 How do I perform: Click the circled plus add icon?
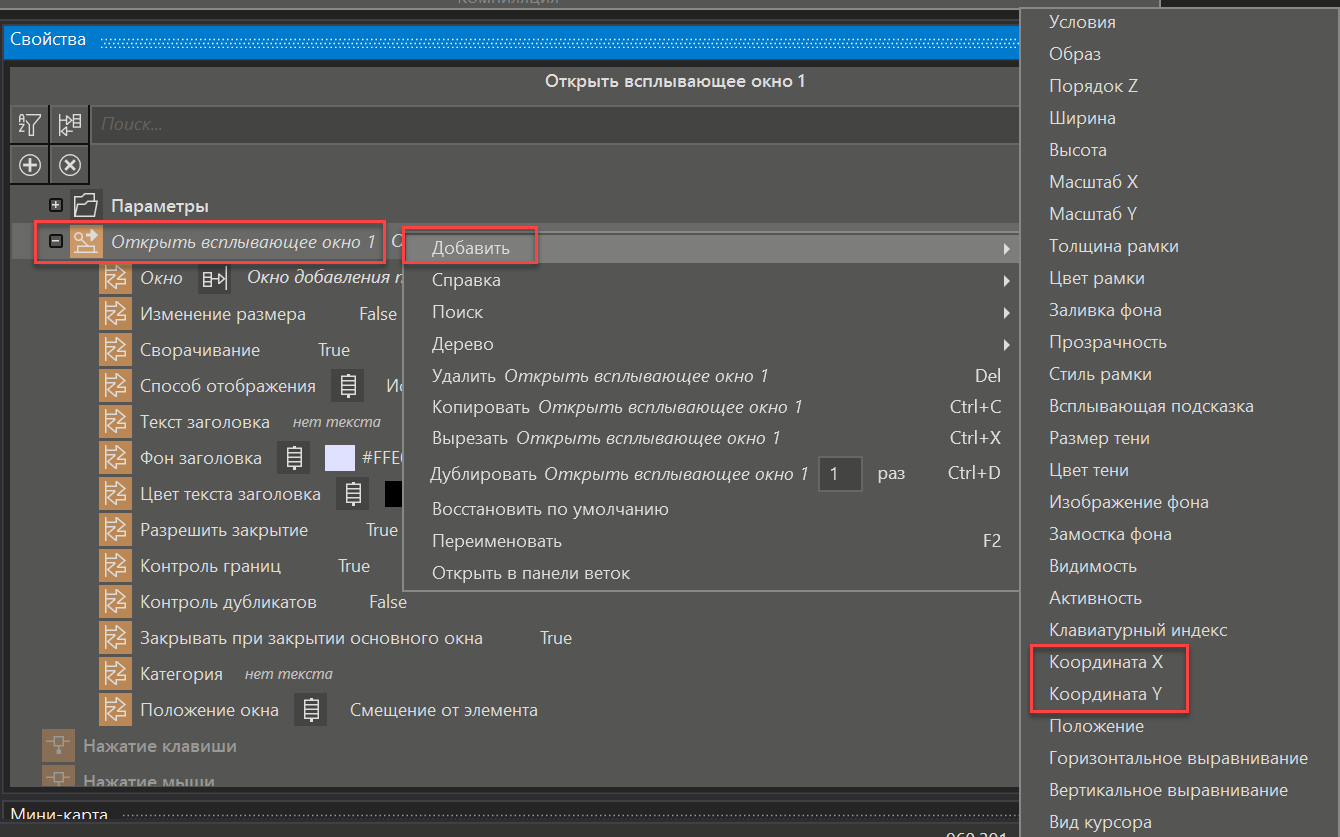click(x=30, y=165)
